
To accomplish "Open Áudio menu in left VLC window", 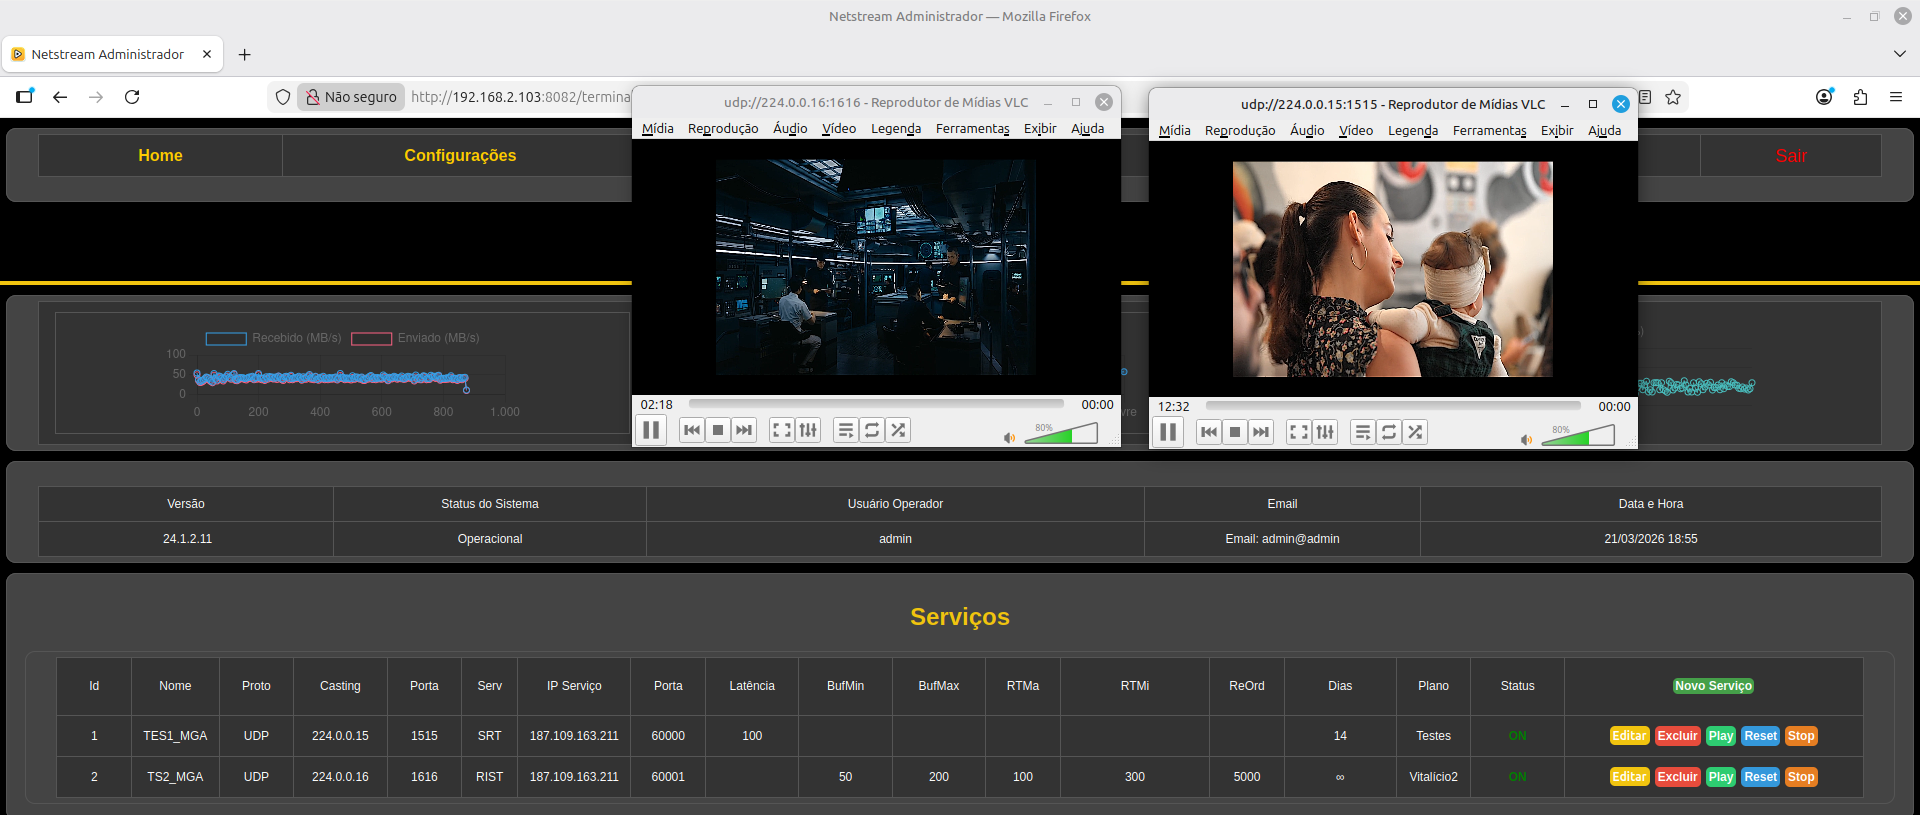I will click(790, 129).
